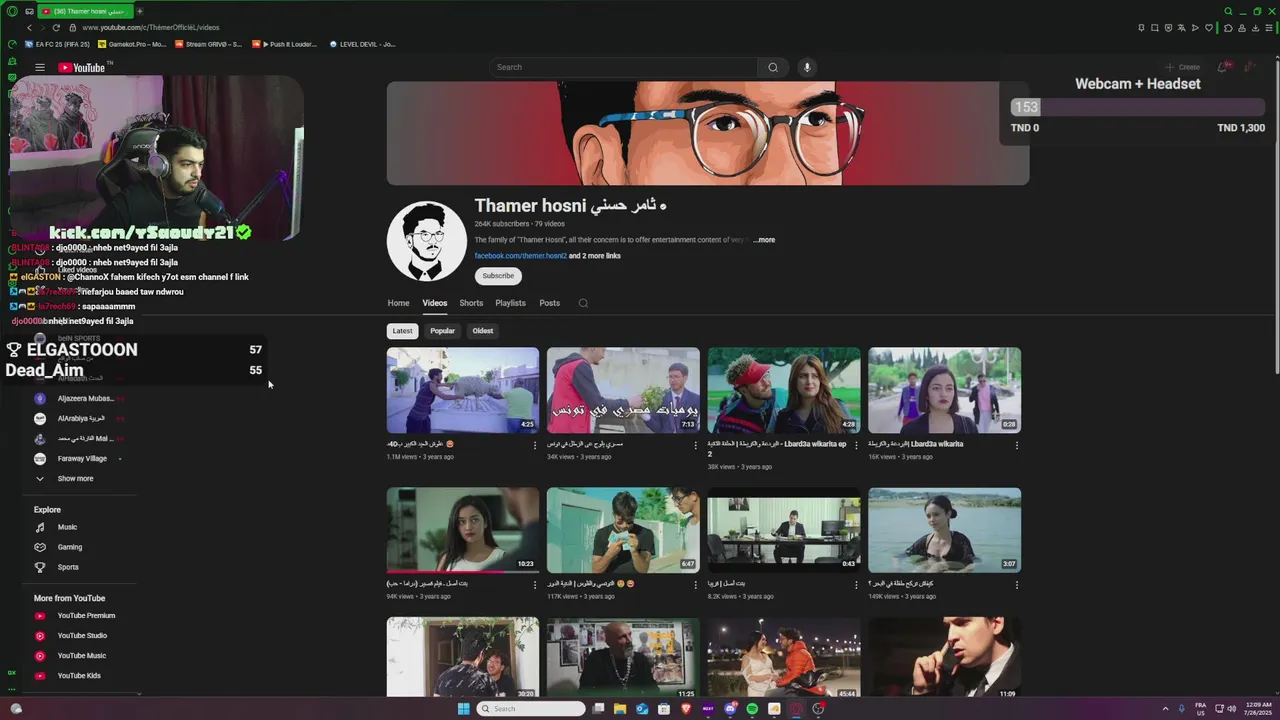Open a new browser tab with plus
The height and width of the screenshot is (720, 1280).
(x=140, y=11)
